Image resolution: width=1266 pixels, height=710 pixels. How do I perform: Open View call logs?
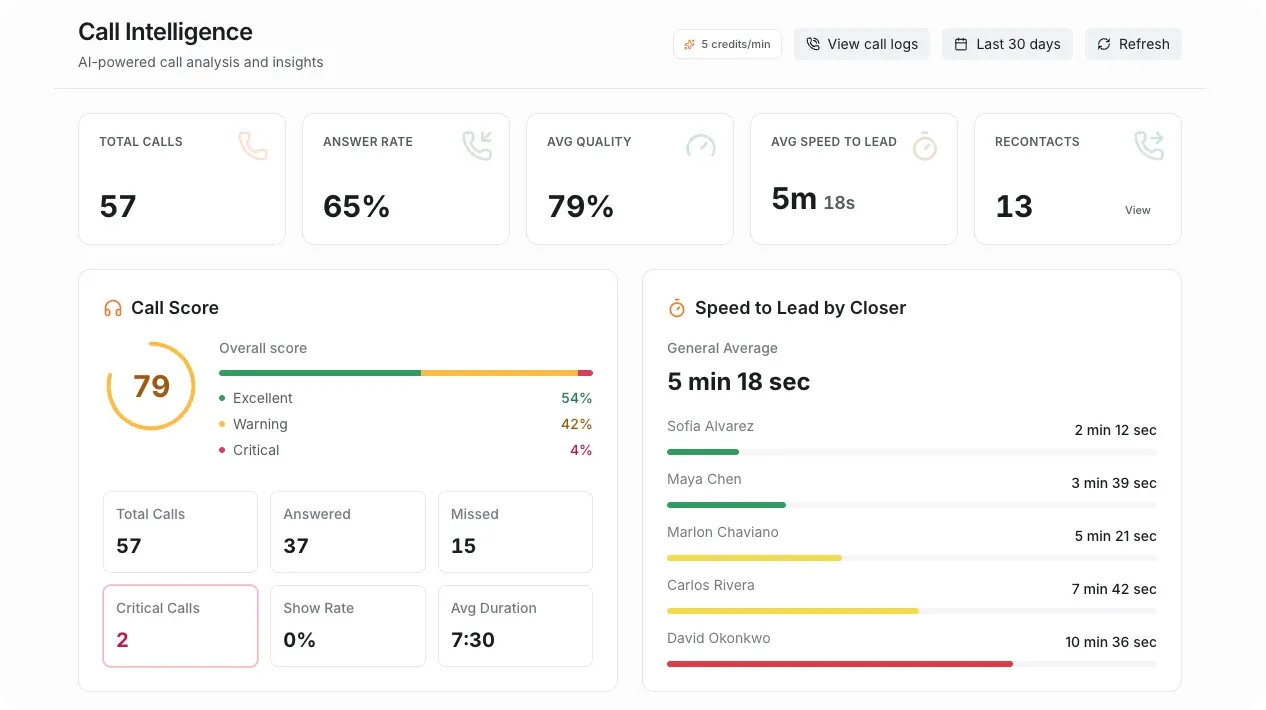tap(862, 44)
